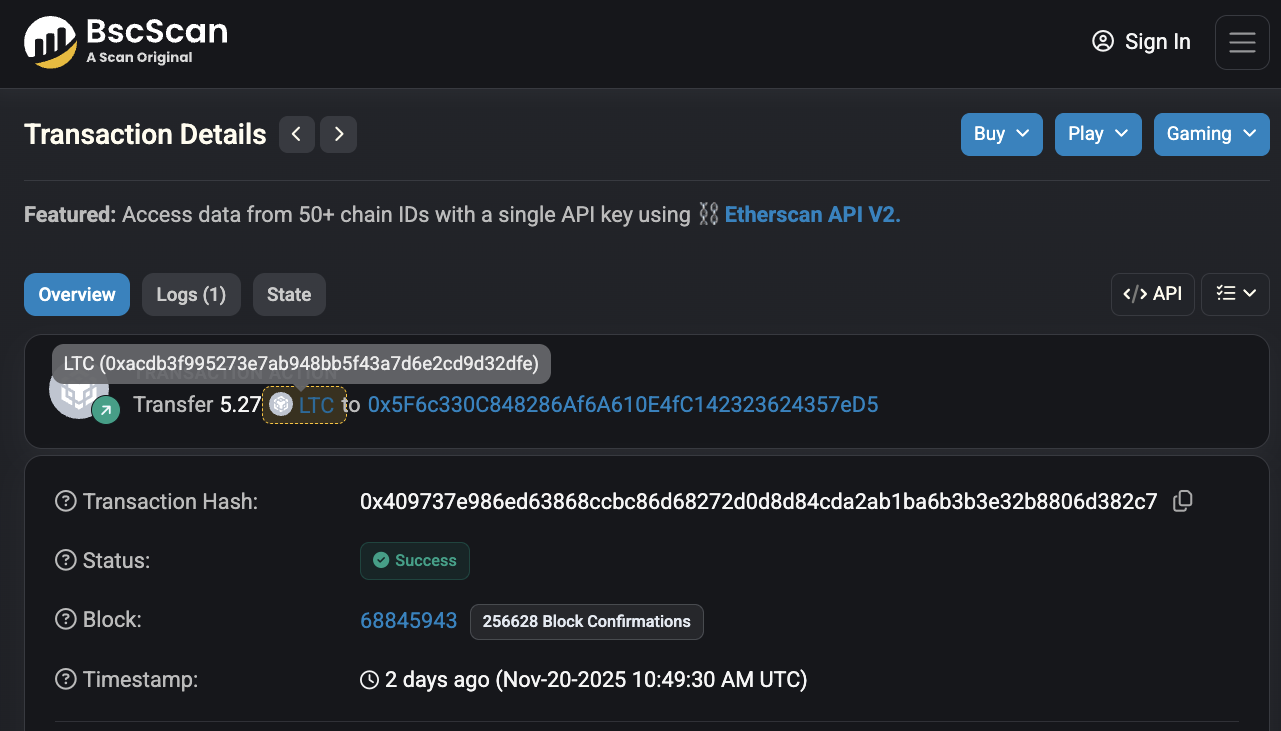Click the LTC token link
Image resolution: width=1281 pixels, height=731 pixels.
coord(316,405)
